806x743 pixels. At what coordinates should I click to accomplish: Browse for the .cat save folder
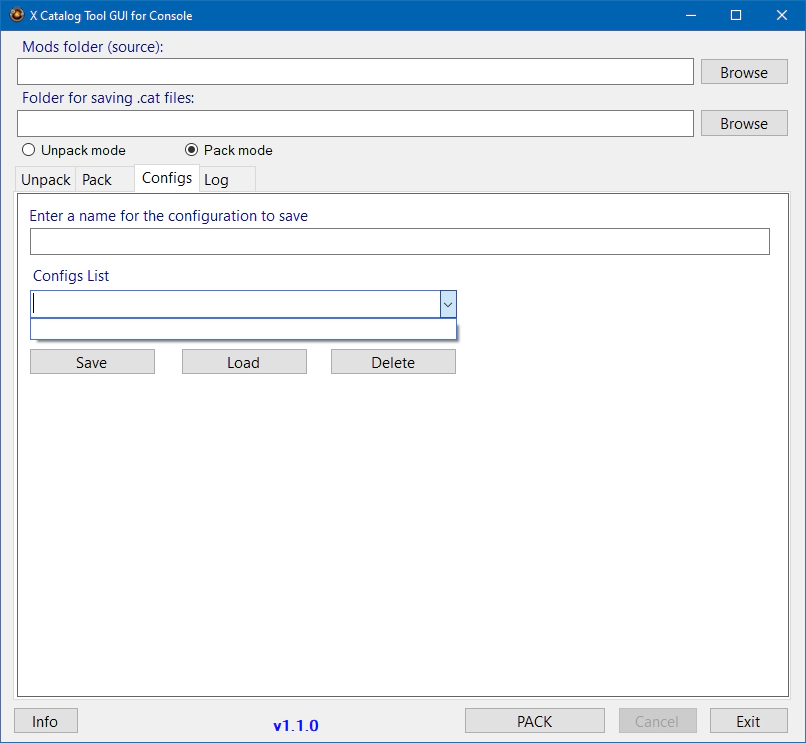pyautogui.click(x=744, y=123)
